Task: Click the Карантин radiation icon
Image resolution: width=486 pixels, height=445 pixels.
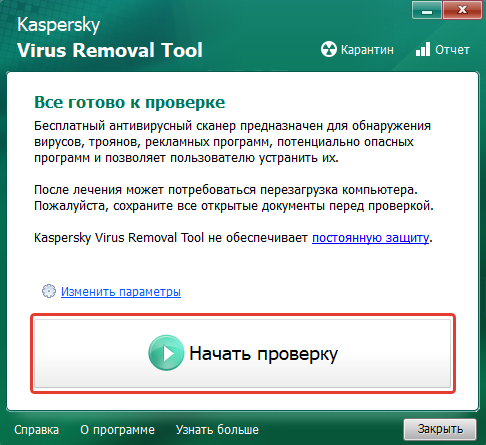Action: (x=329, y=49)
